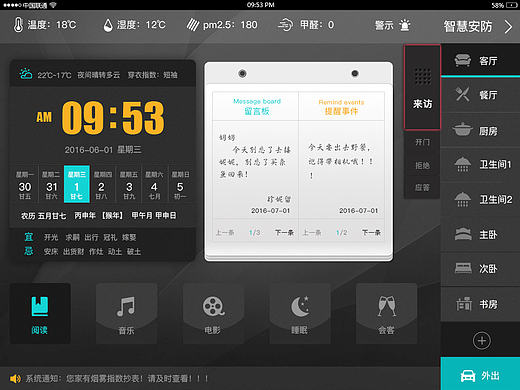Image resolution: width=520 pixels, height=390 pixels.
Task: Switch to 留言板 Message board tab
Action: (256, 106)
